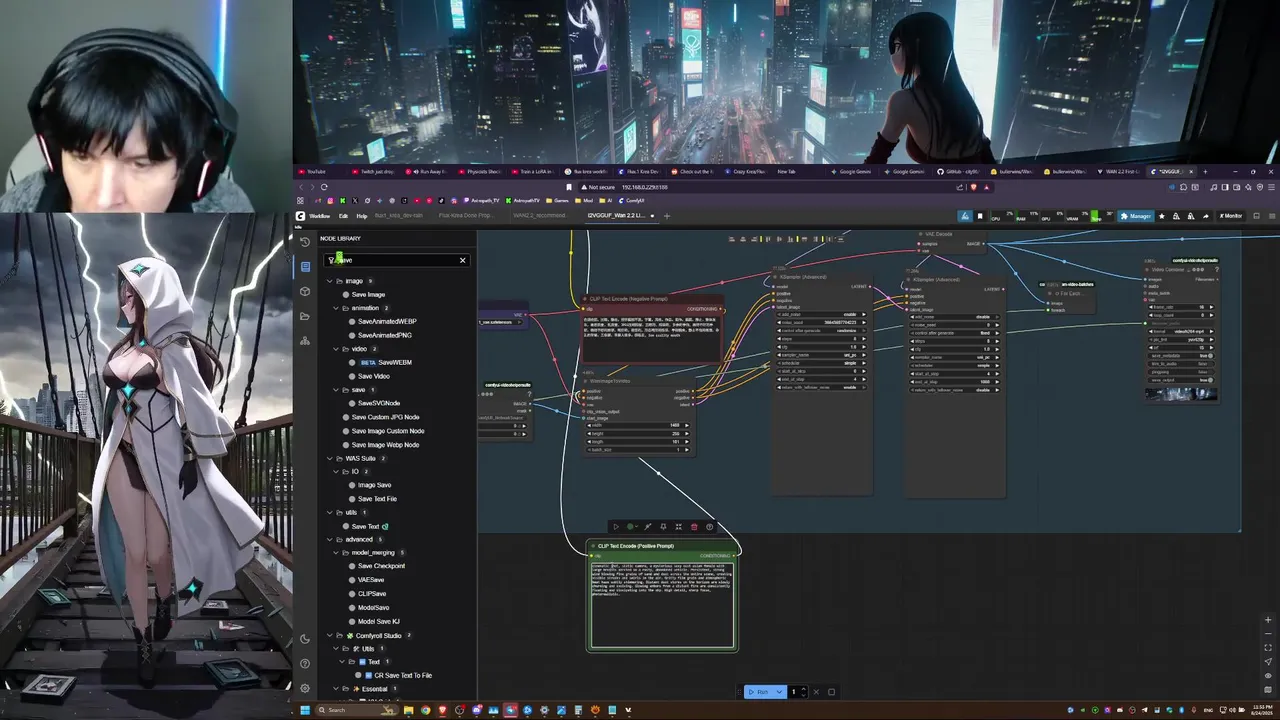Toggle dark theme moon icon
This screenshot has width=1280, height=720.
(x=305, y=639)
